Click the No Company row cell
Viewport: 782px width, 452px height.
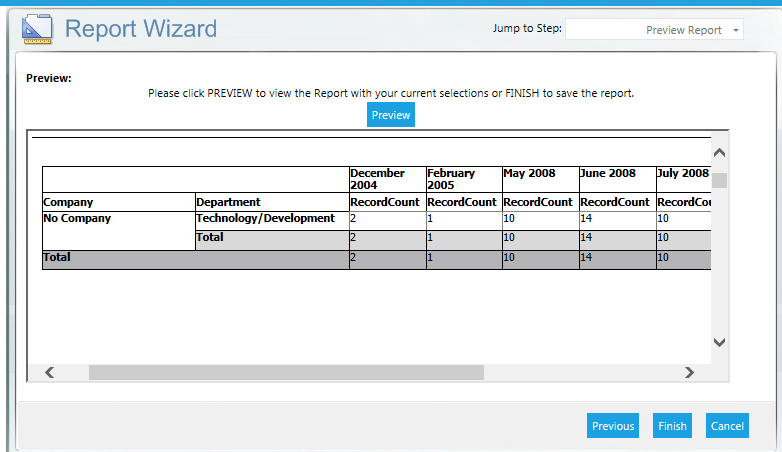click(x=77, y=218)
